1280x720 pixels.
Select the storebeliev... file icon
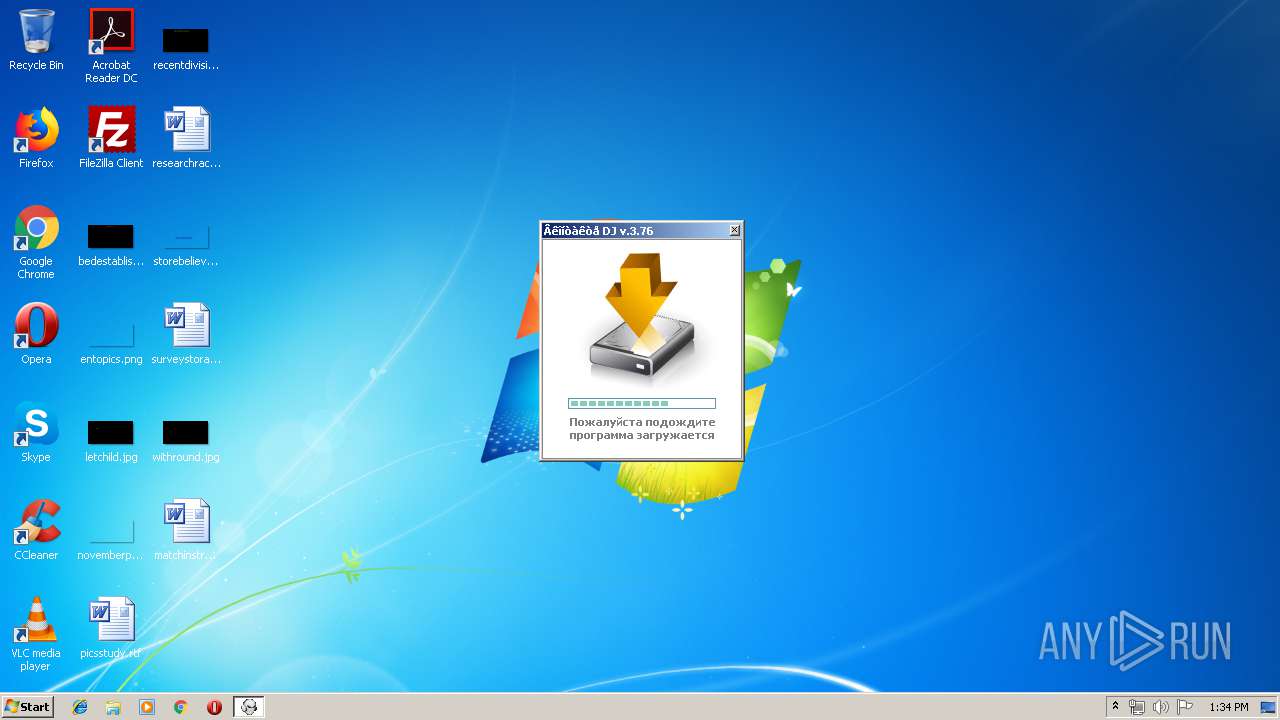[186, 242]
